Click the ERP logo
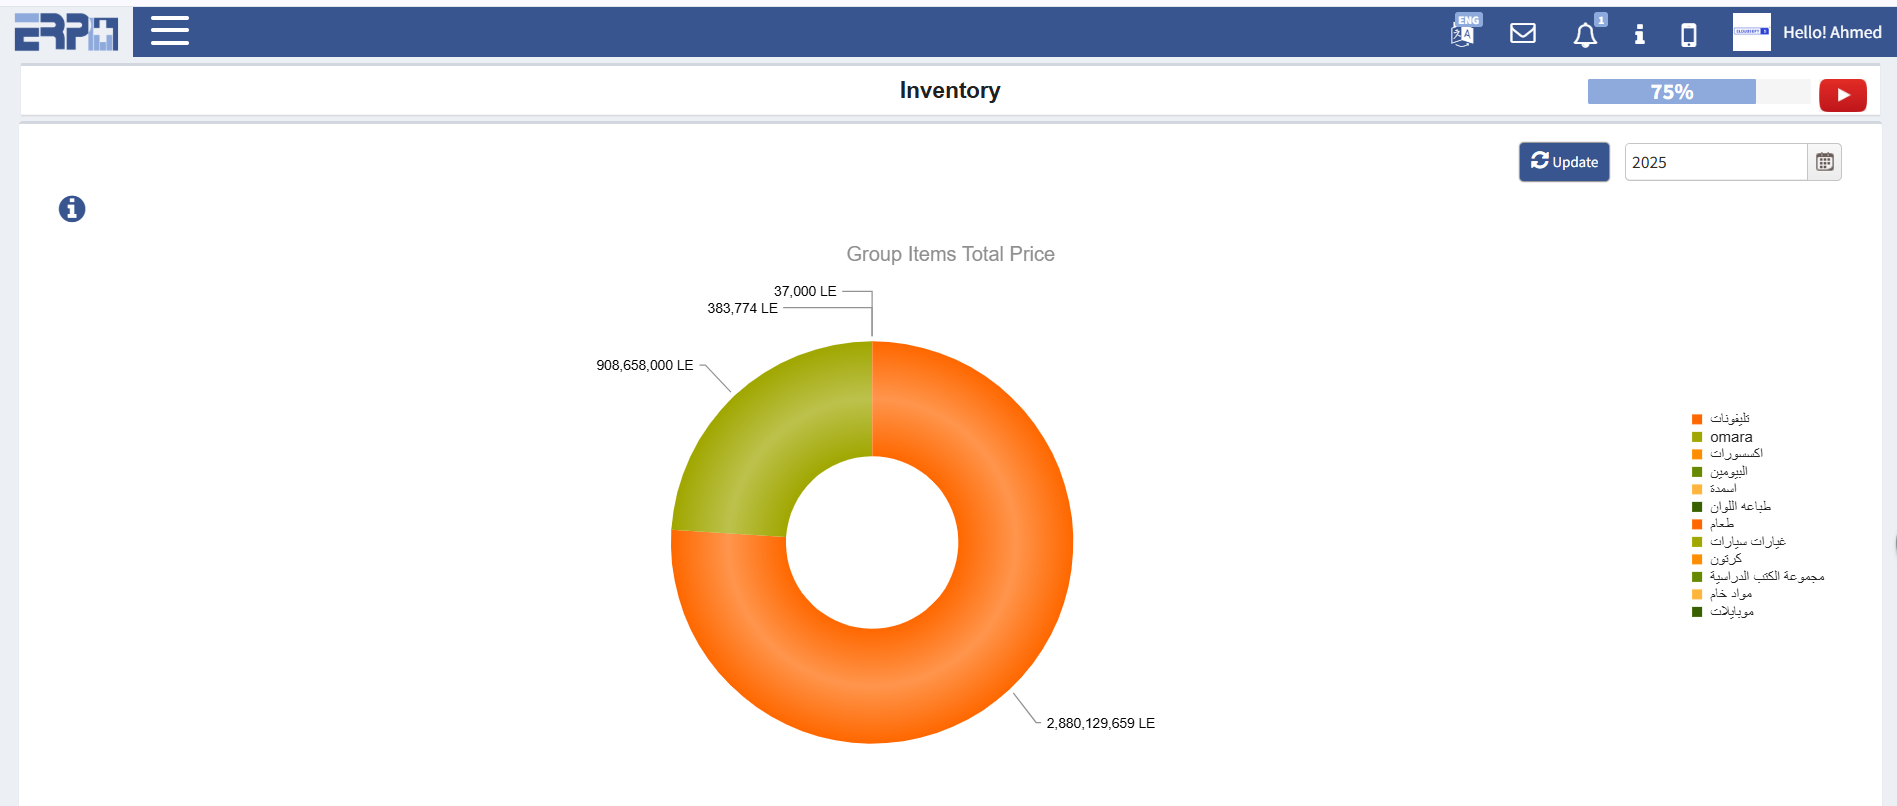This screenshot has height=806, width=1897. [66, 32]
